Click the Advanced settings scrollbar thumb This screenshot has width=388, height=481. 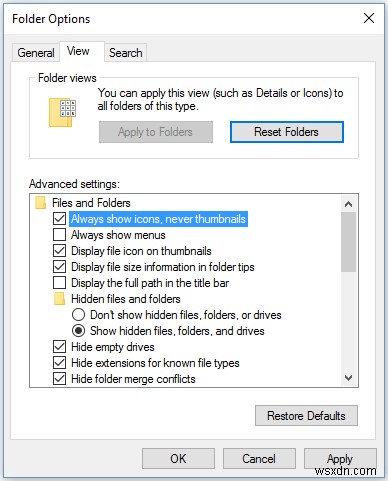tap(349, 242)
